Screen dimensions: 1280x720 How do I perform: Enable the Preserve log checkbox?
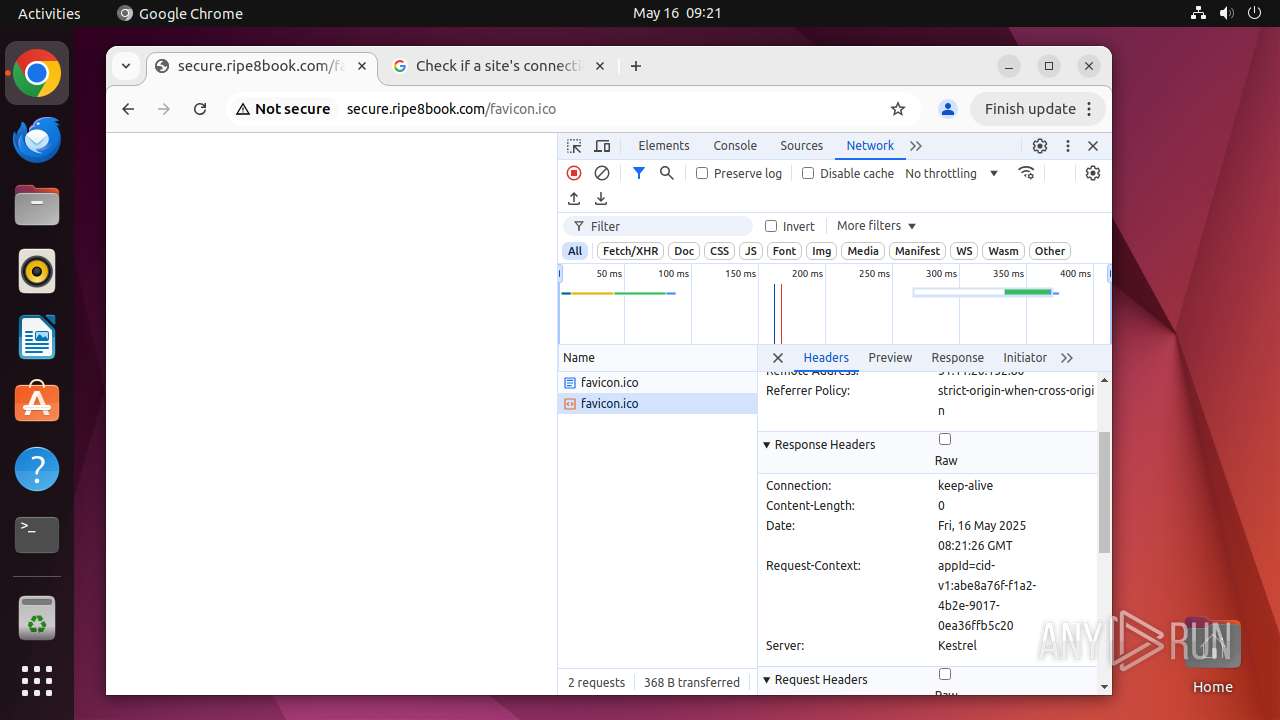(702, 173)
